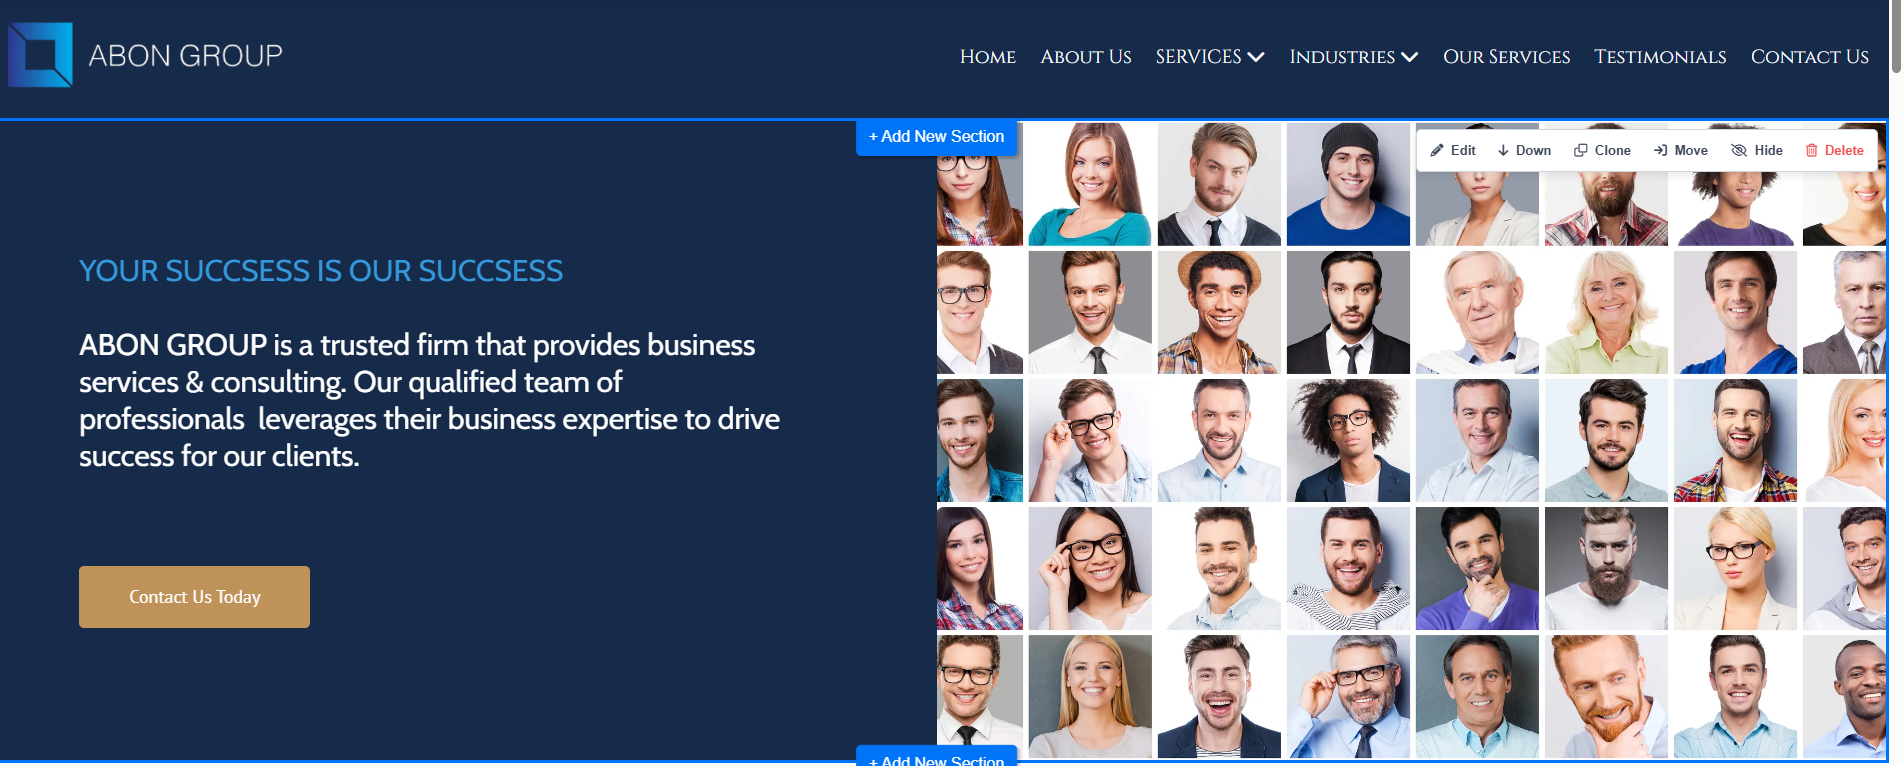The width and height of the screenshot is (1904, 766).
Task: Click the Move arrow icon
Action: [1660, 151]
